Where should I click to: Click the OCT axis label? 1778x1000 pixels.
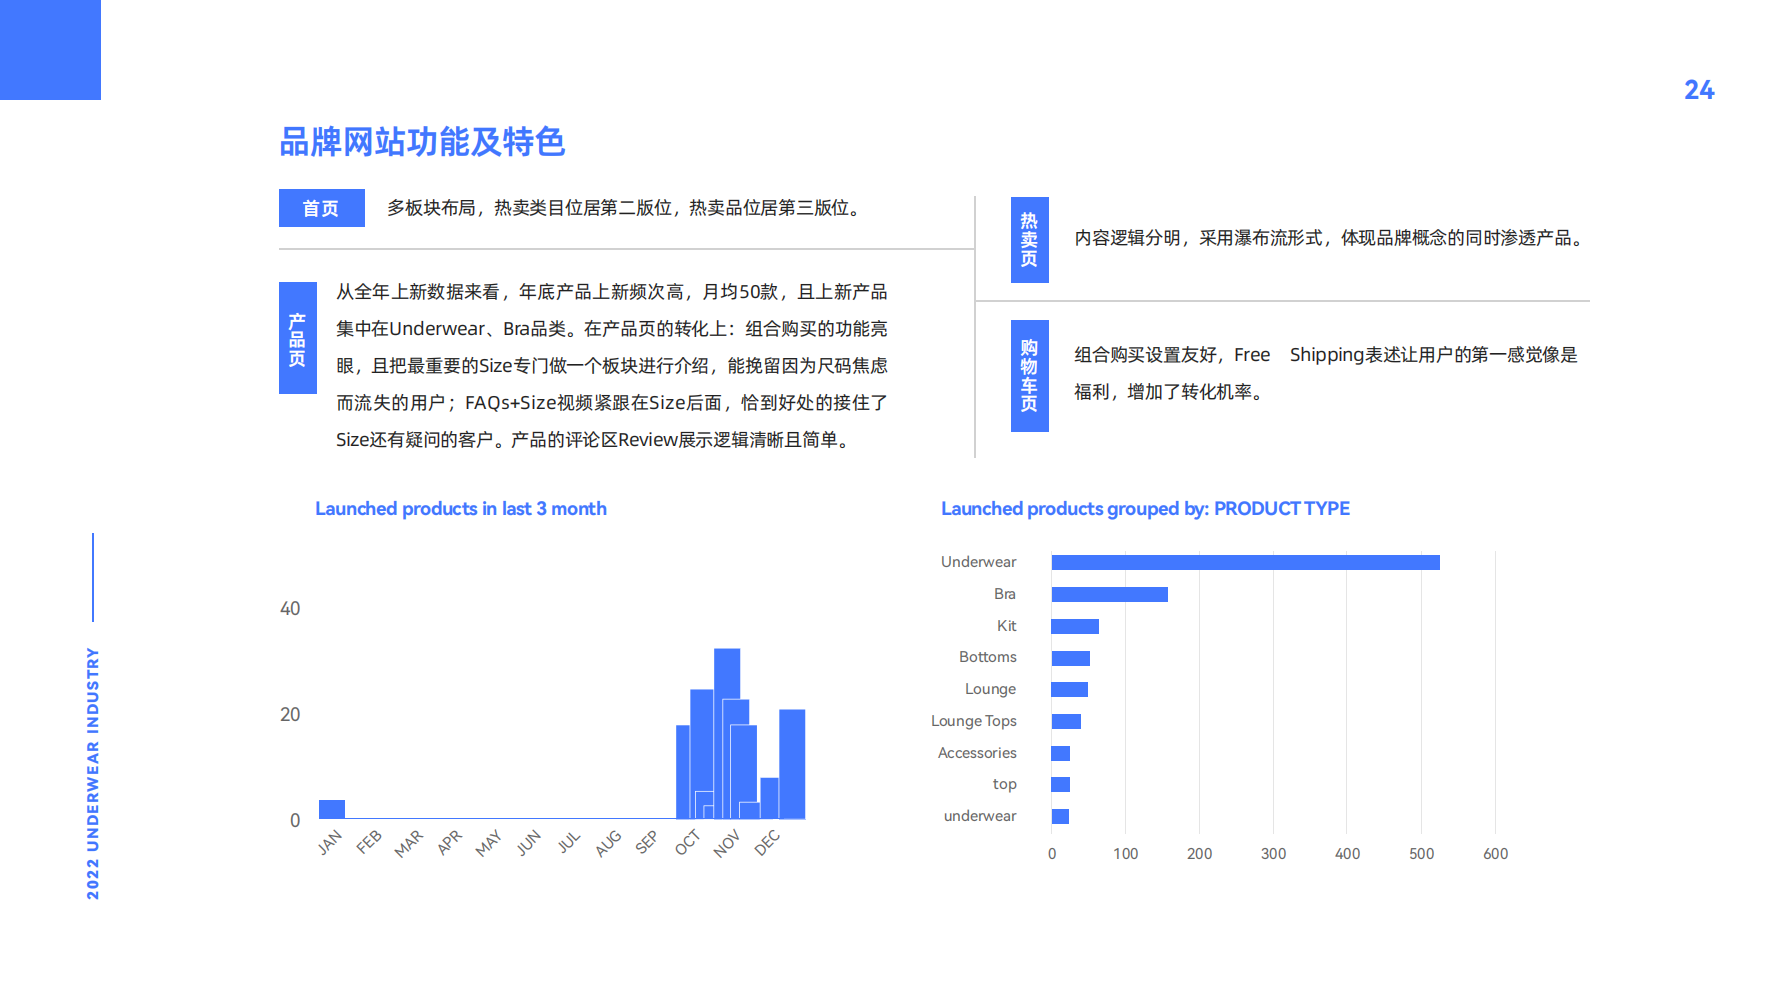(x=687, y=843)
